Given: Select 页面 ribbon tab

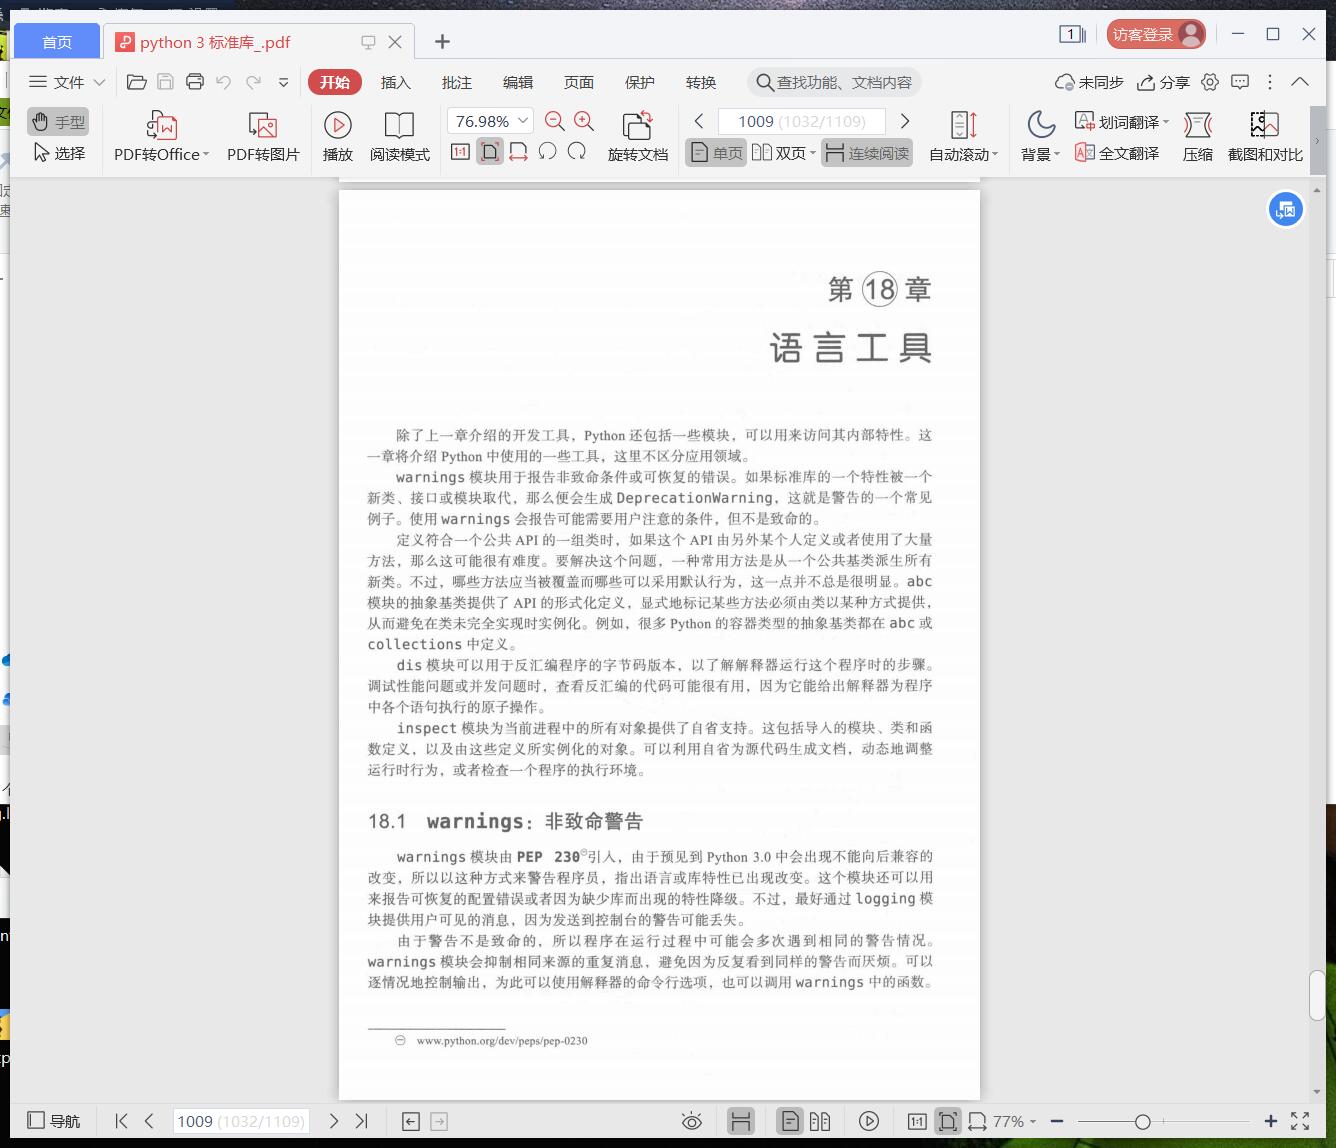Looking at the screenshot, I should point(579,82).
